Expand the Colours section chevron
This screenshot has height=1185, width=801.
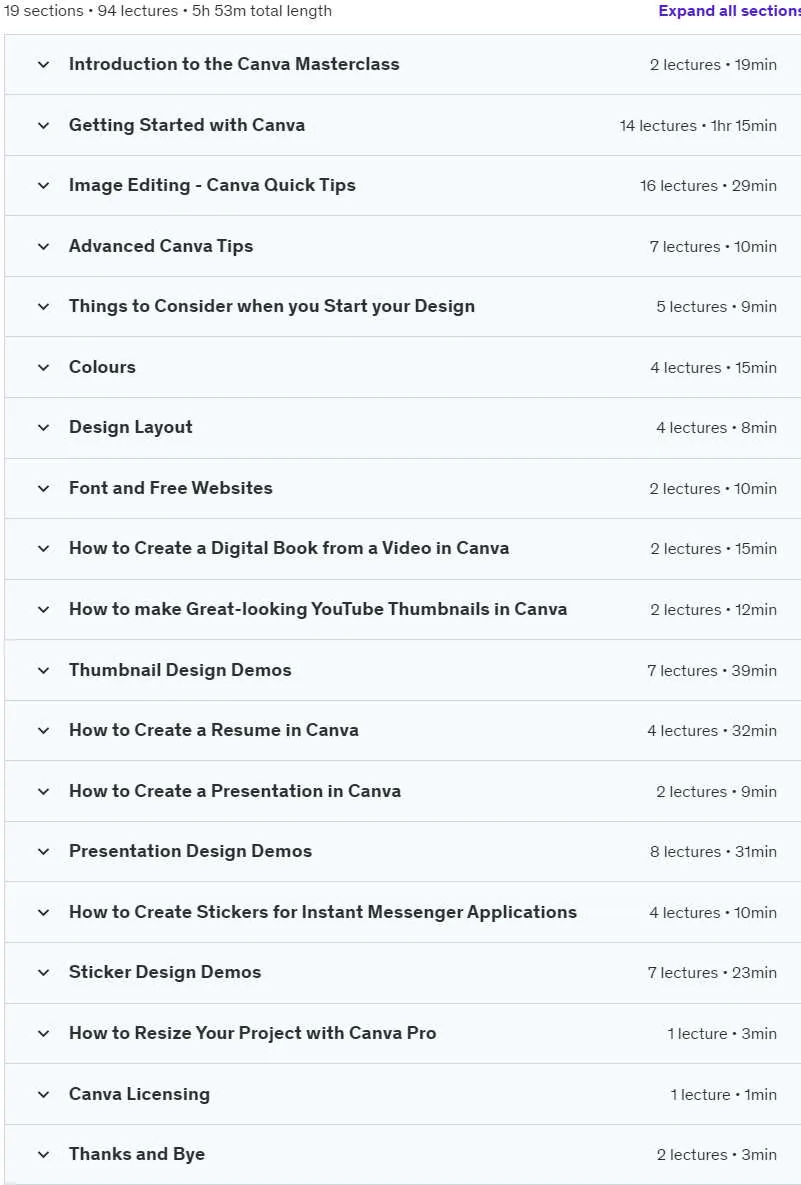click(44, 367)
